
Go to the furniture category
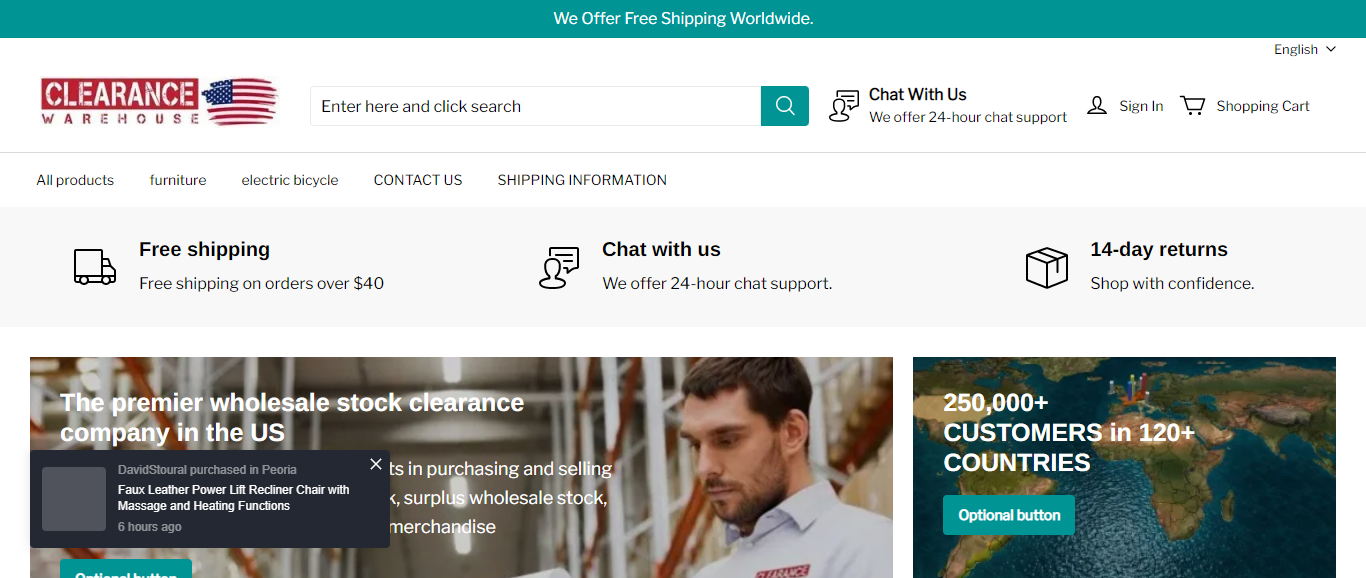tap(178, 180)
